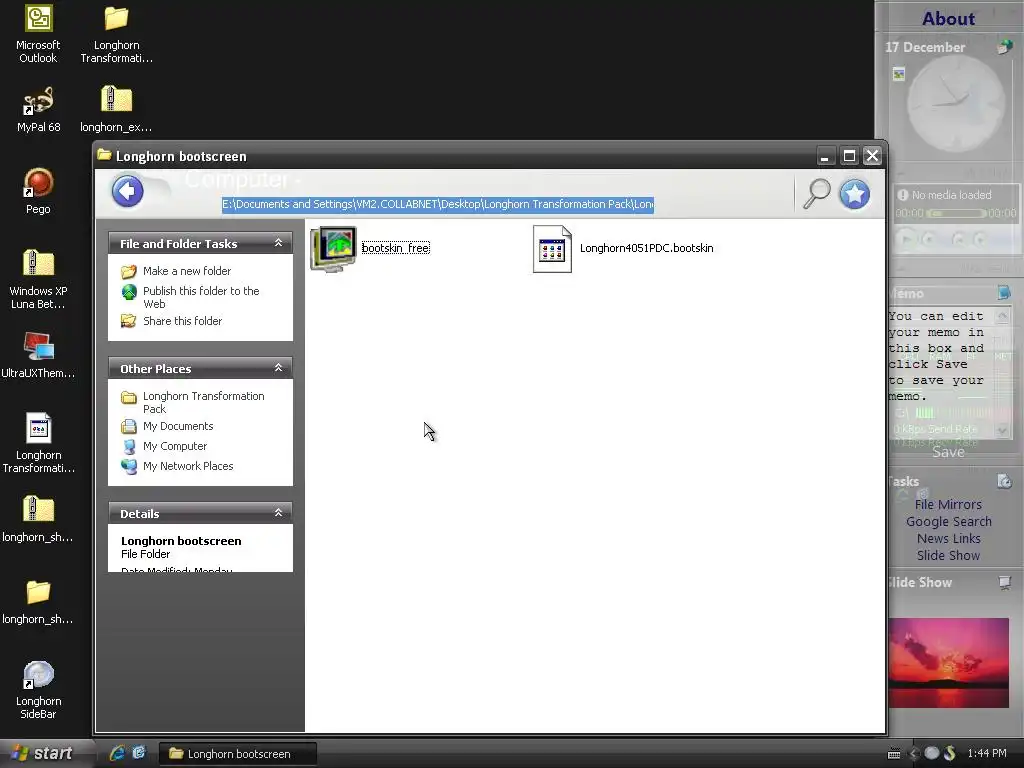Click the Slide Show panel monitor icon
This screenshot has height=768, width=1024.
pyautogui.click(x=1004, y=582)
